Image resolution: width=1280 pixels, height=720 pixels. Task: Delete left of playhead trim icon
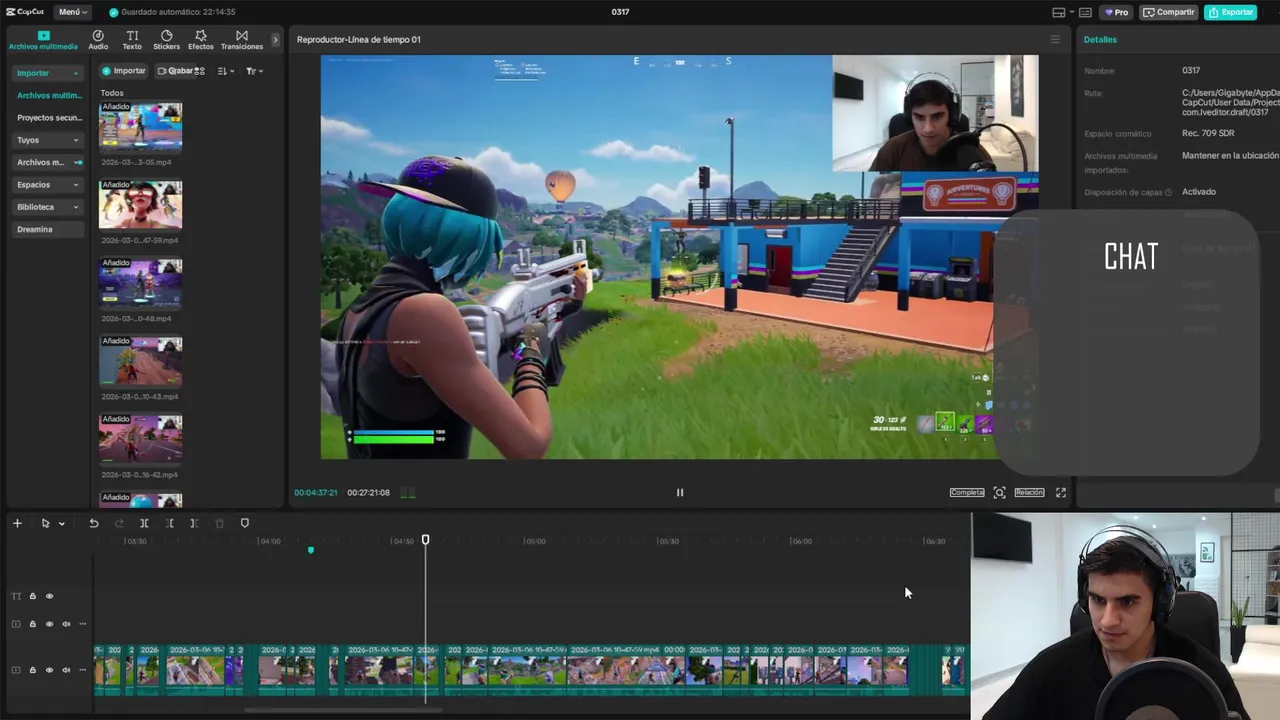tap(169, 523)
